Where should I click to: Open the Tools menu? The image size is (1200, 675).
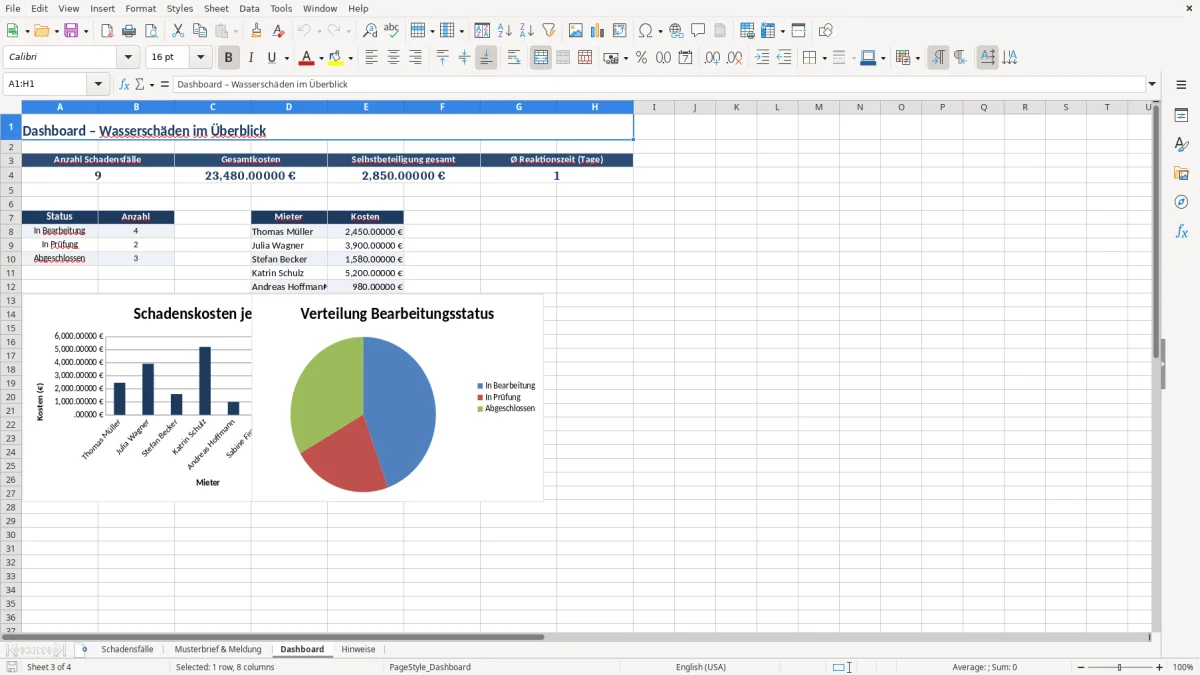click(281, 8)
